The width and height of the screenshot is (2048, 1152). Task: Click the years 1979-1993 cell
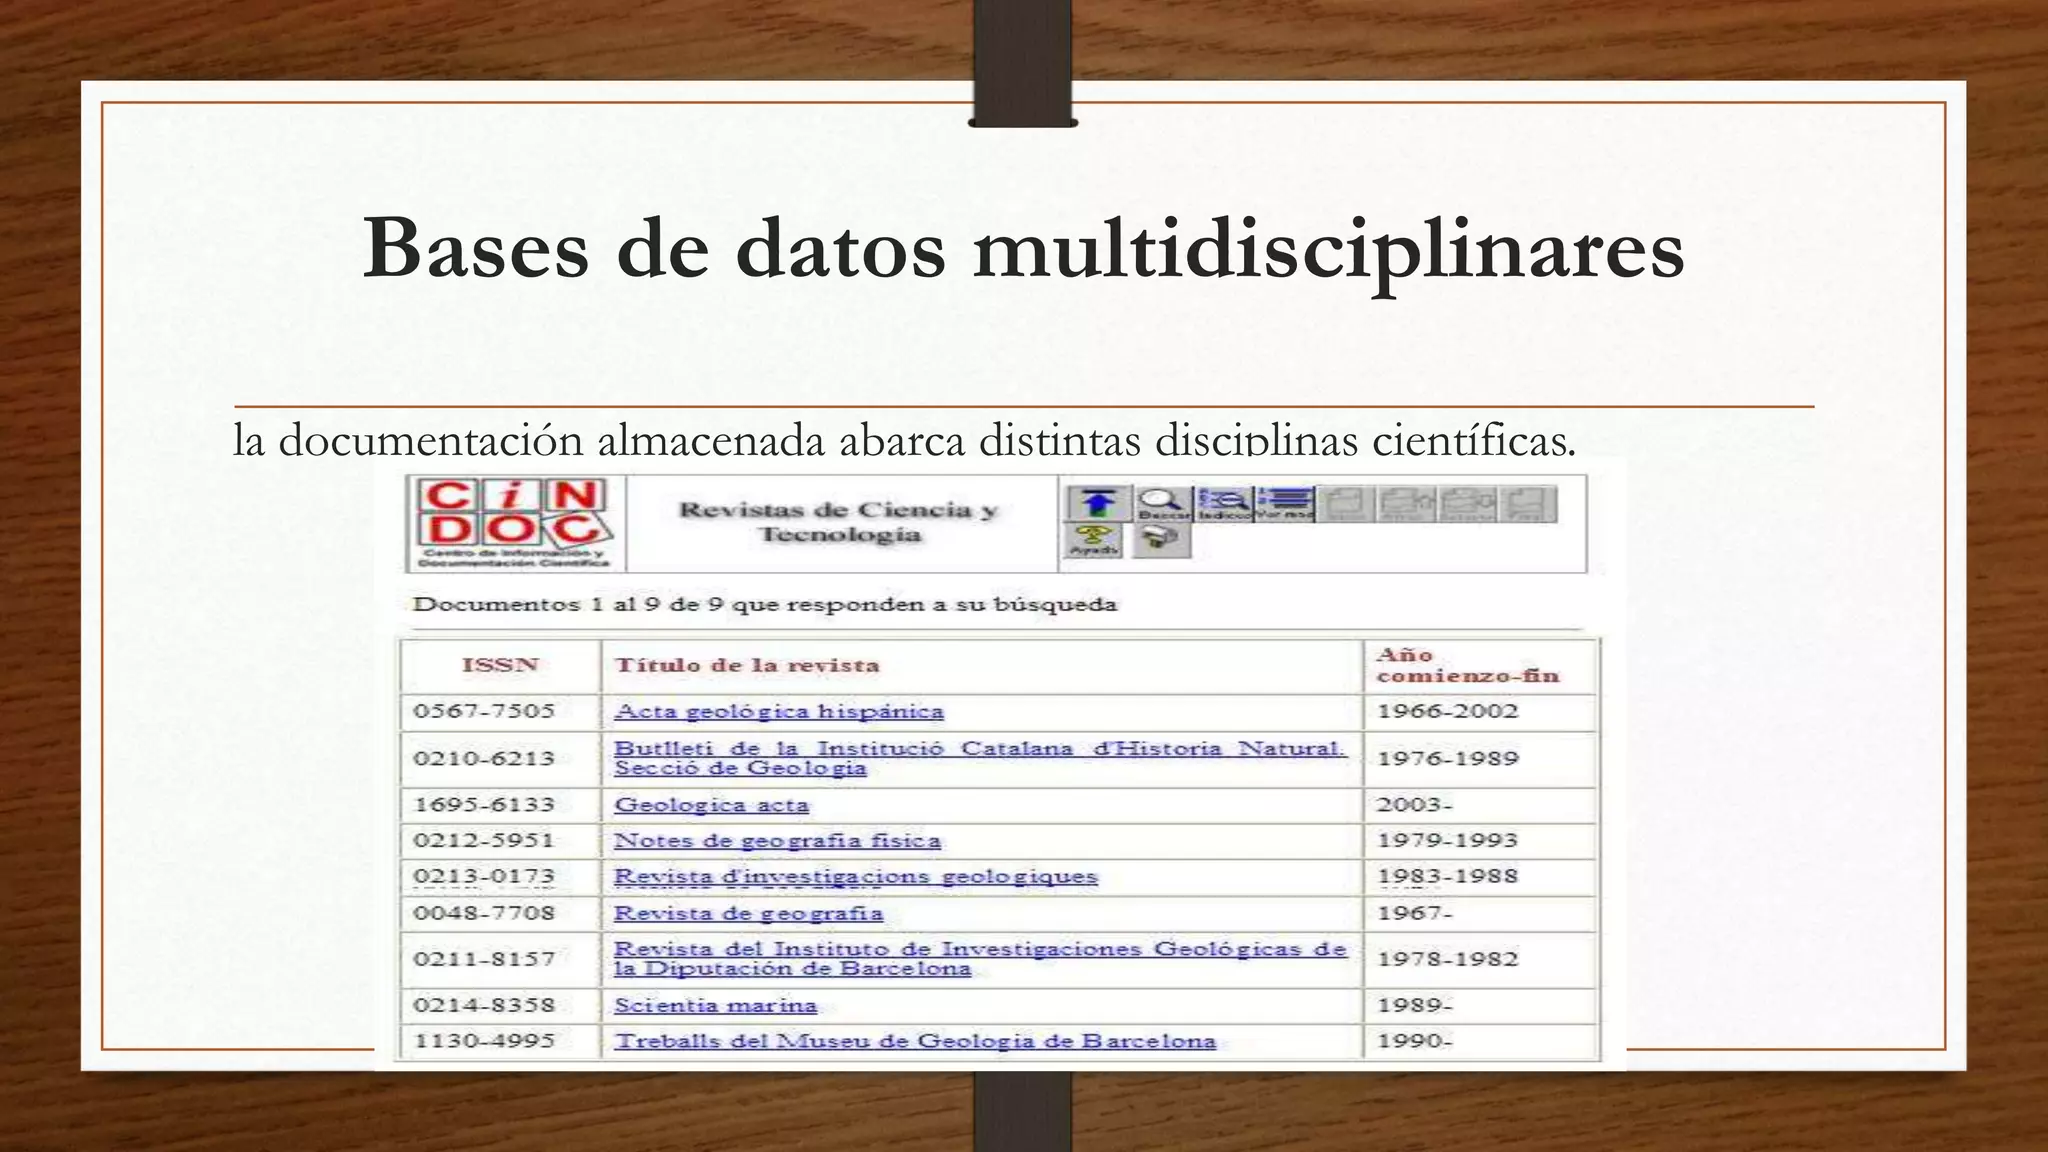[1481, 841]
